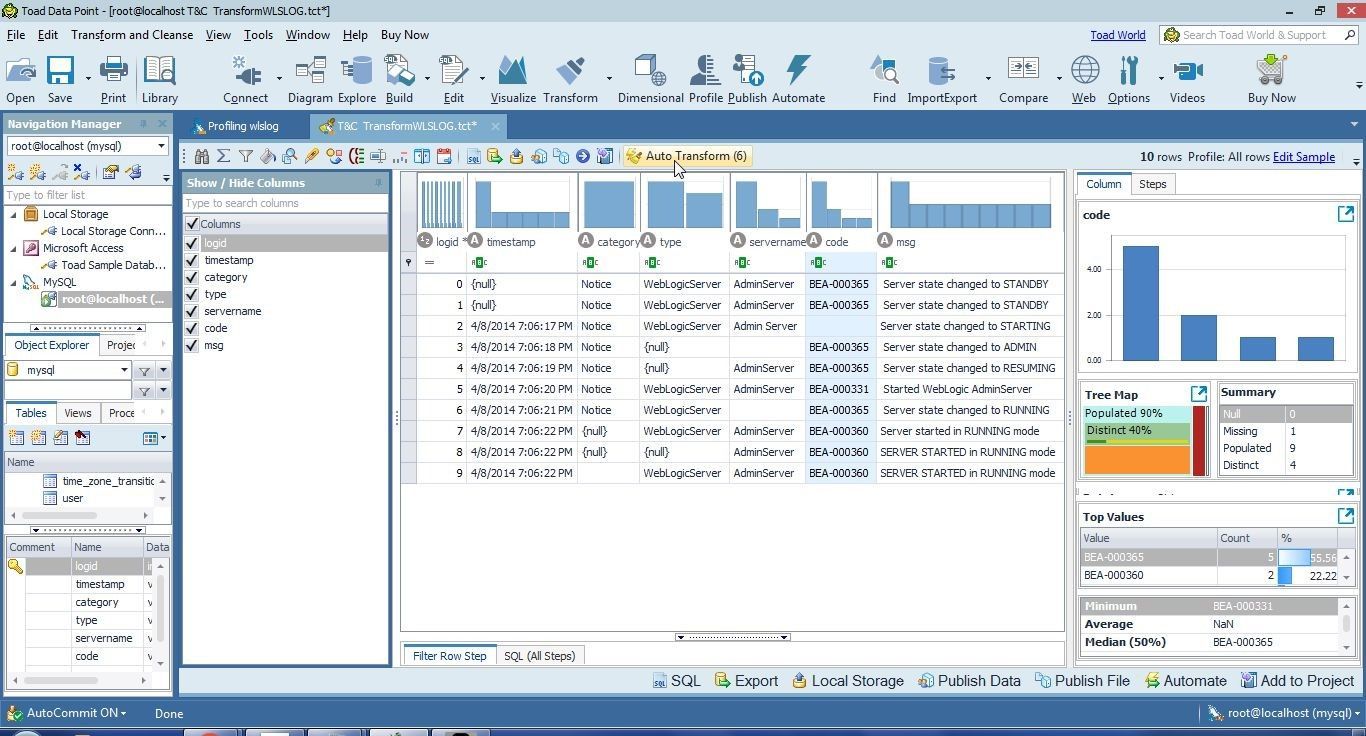1366x736 pixels.
Task: Click the dark red block in Tree Map
Action: pyautogui.click(x=1199, y=441)
